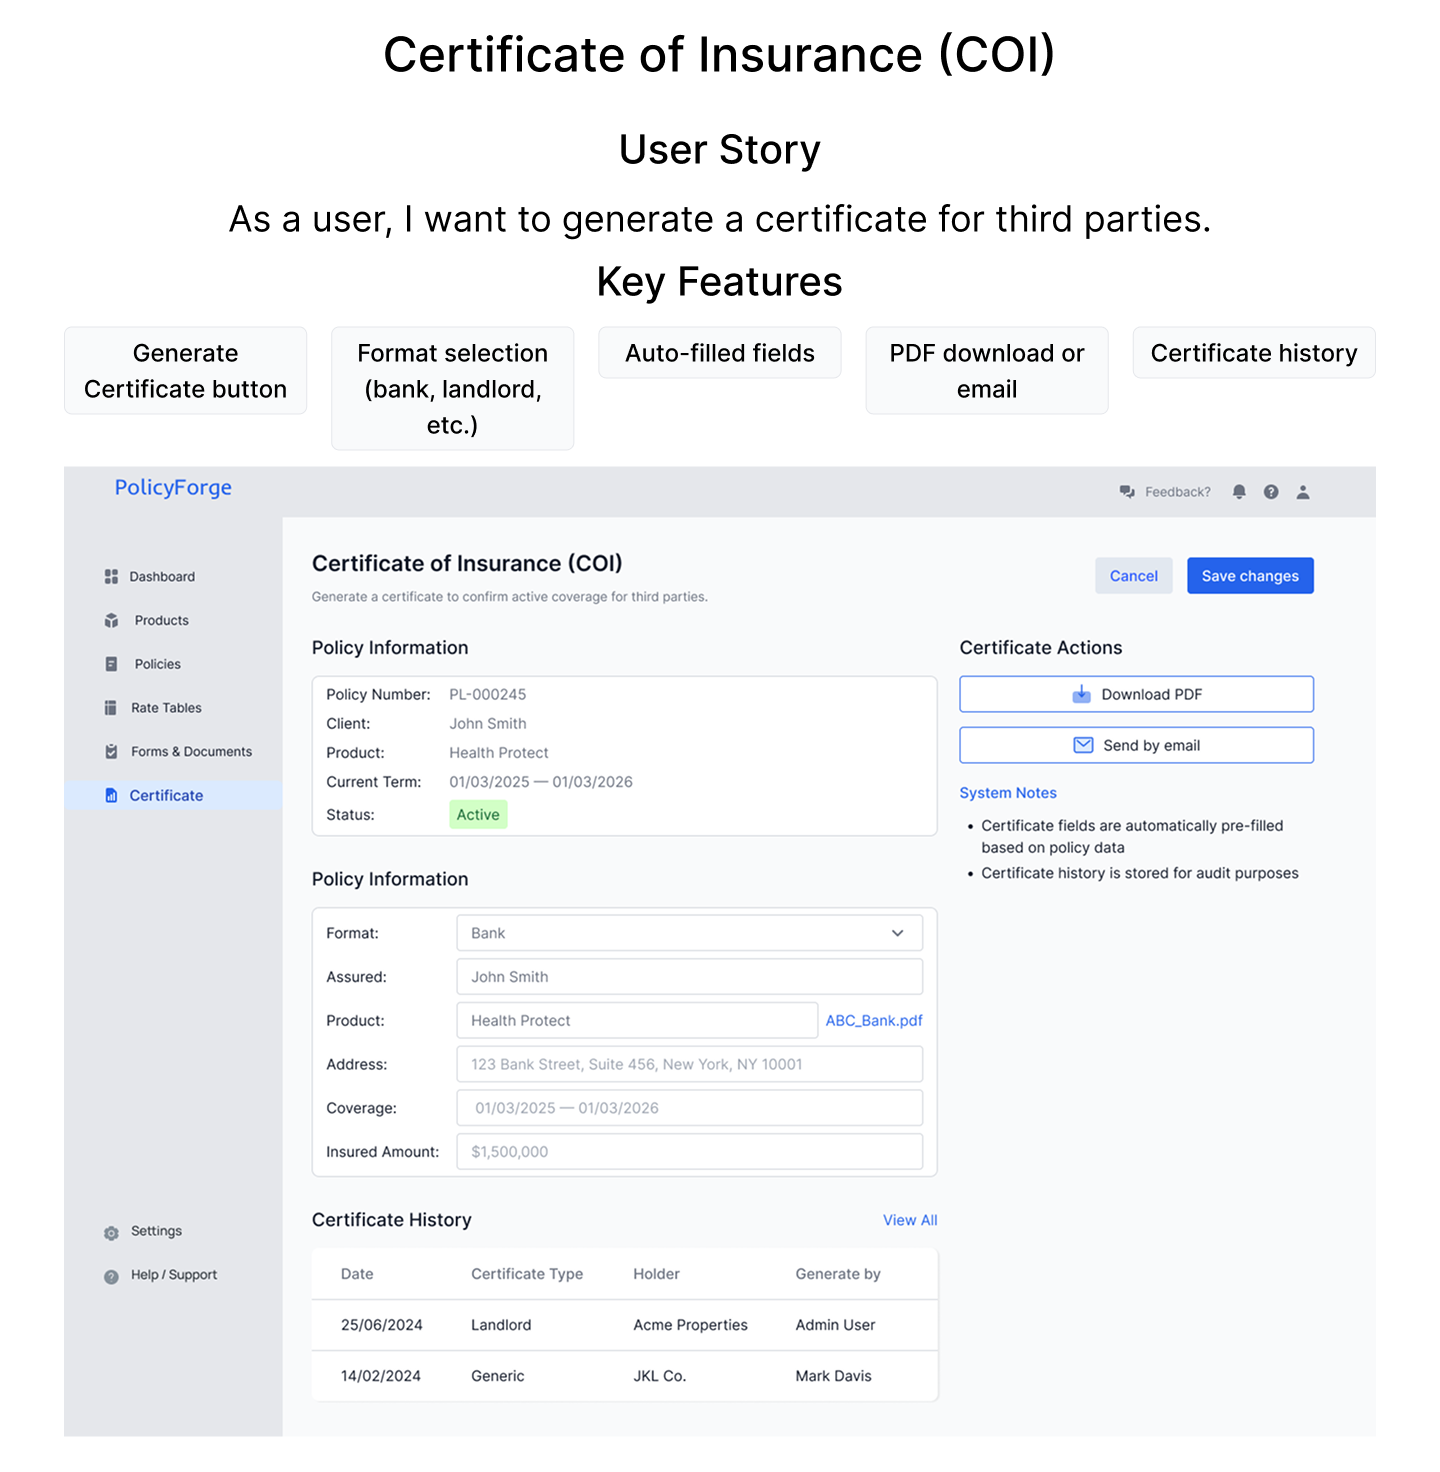1440x1472 pixels.
Task: Select the Certificate sidebar item
Action: point(166,796)
